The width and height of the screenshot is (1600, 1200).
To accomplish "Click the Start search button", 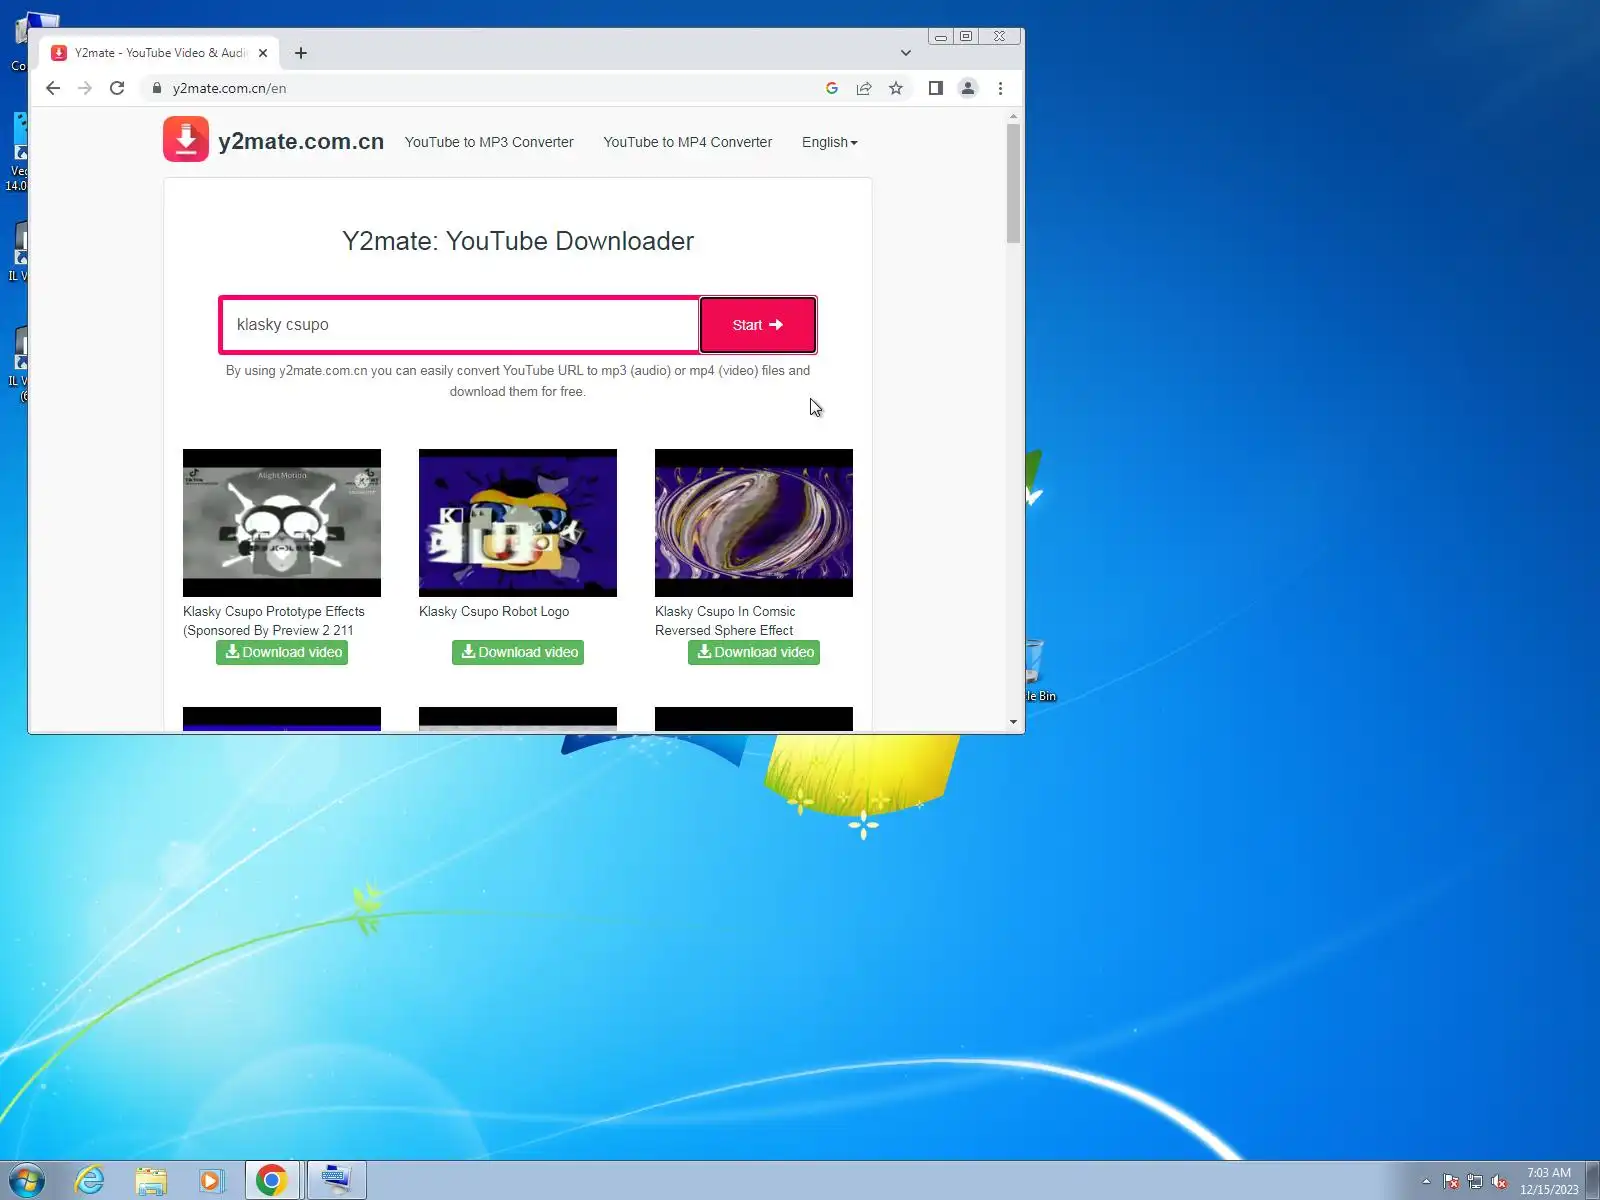I will [758, 325].
